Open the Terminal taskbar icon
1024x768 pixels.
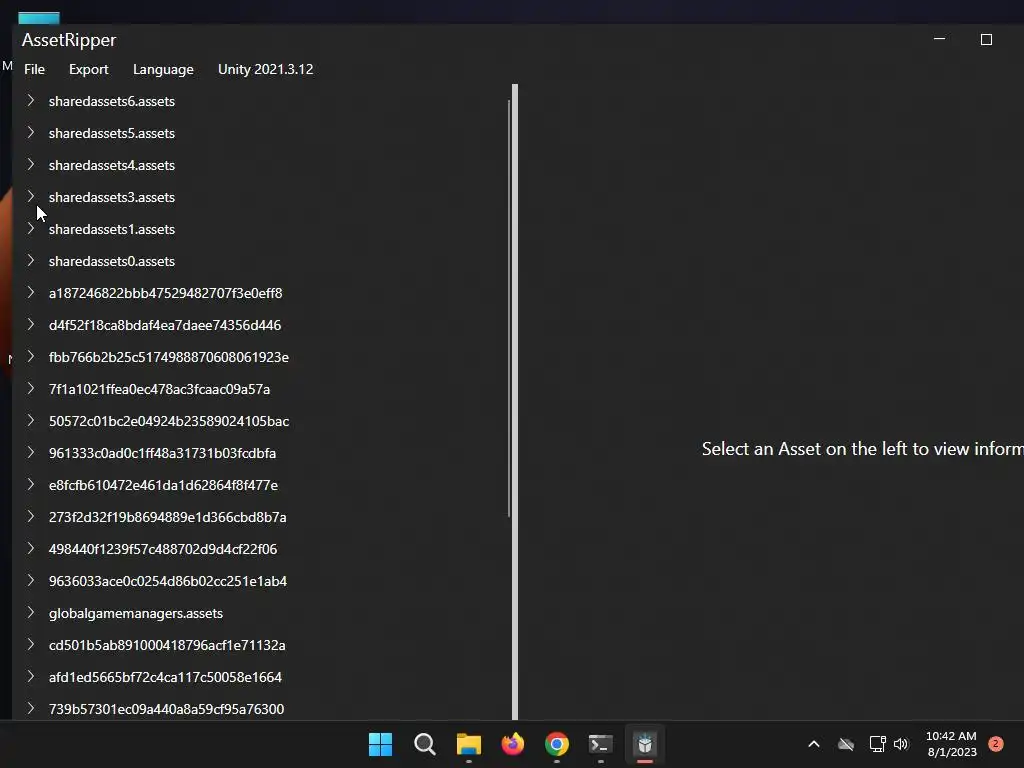tap(601, 744)
